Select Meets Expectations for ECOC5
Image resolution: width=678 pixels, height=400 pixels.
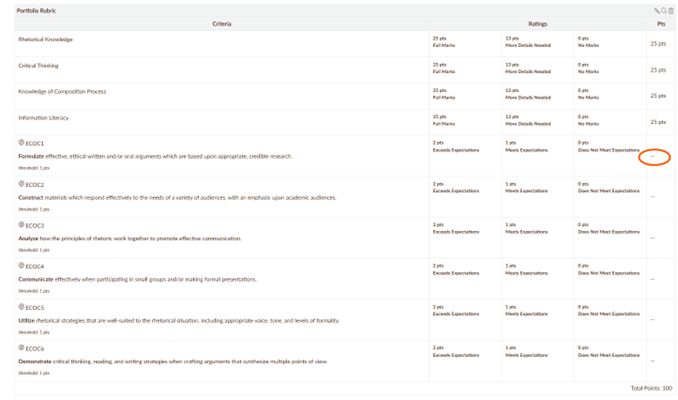click(526, 314)
